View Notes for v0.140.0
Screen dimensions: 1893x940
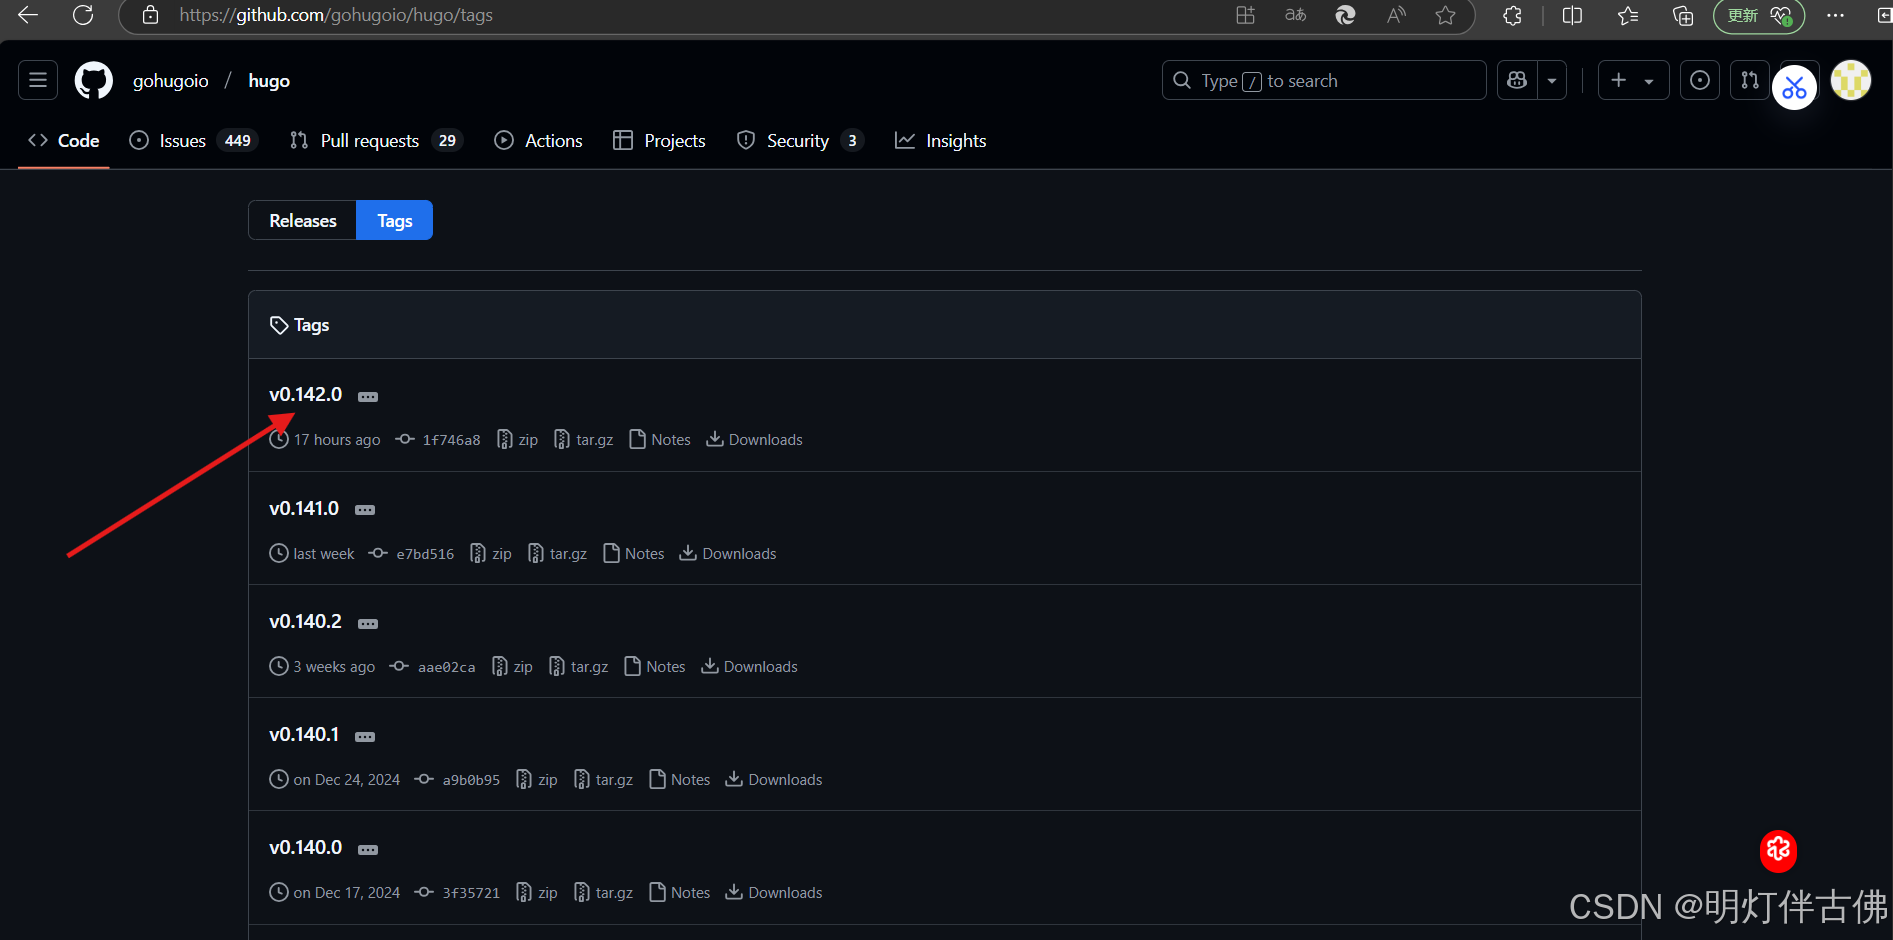tap(680, 892)
